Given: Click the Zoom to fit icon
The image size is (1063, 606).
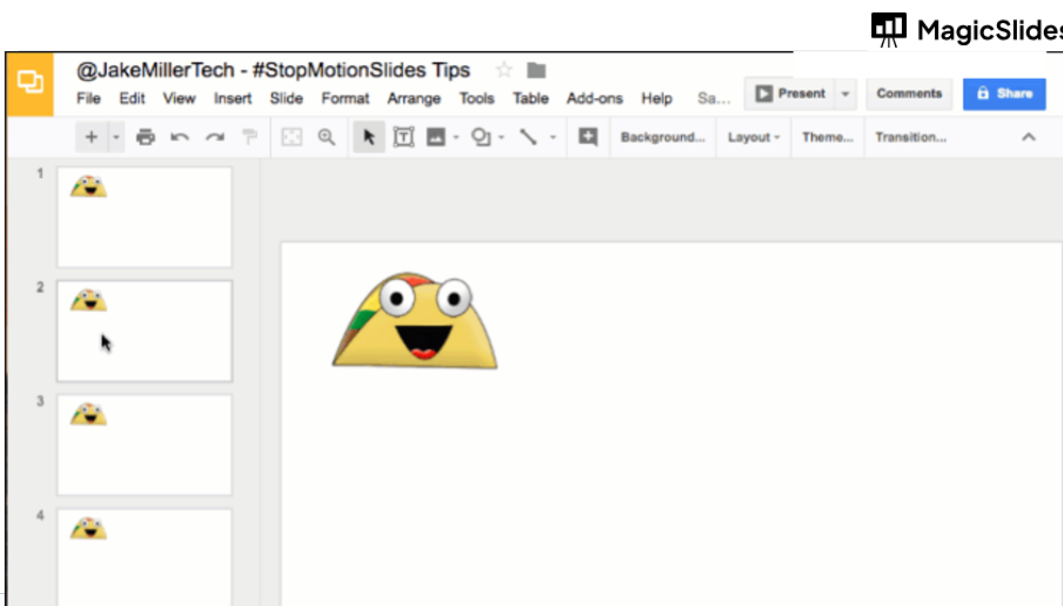Looking at the screenshot, I should click(x=292, y=137).
